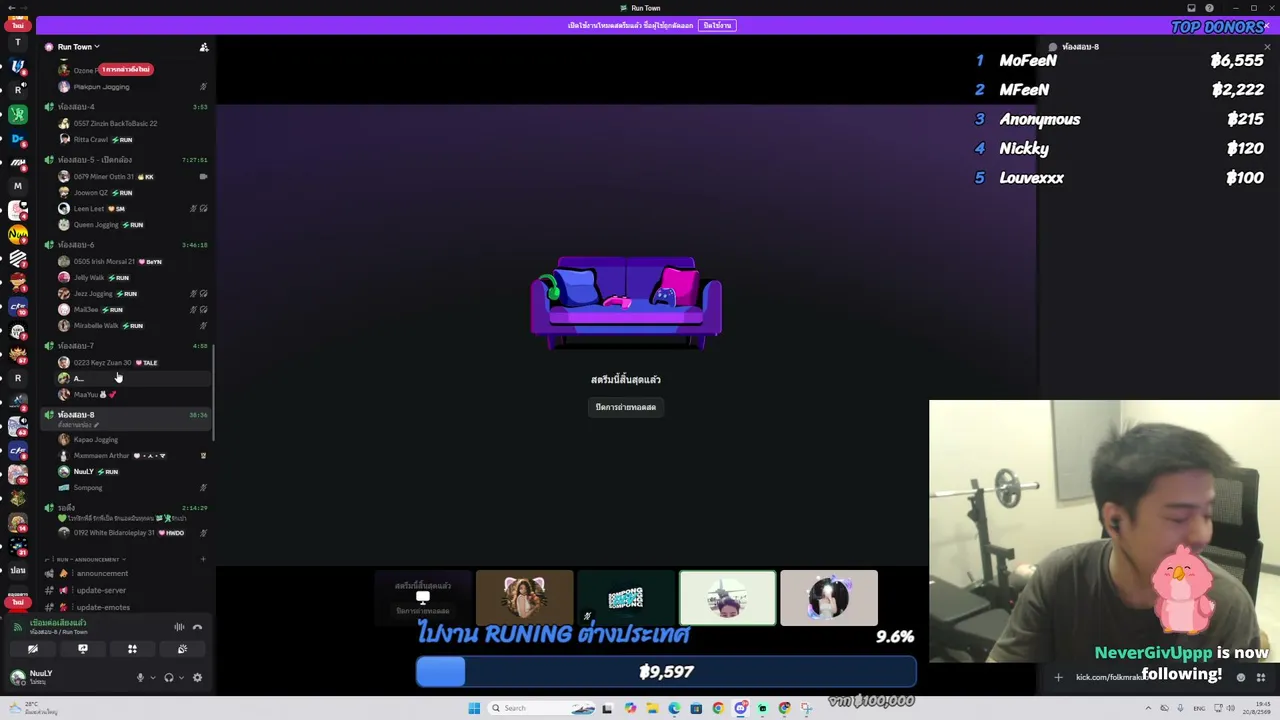The height and width of the screenshot is (720, 1280).
Task: Open the inbox icon in title bar
Action: pyautogui.click(x=1191, y=8)
